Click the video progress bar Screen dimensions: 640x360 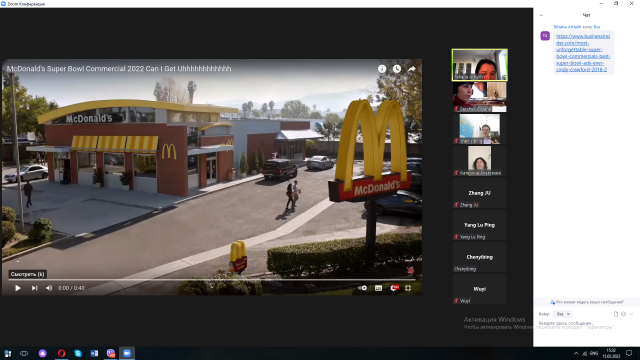[x=212, y=280]
